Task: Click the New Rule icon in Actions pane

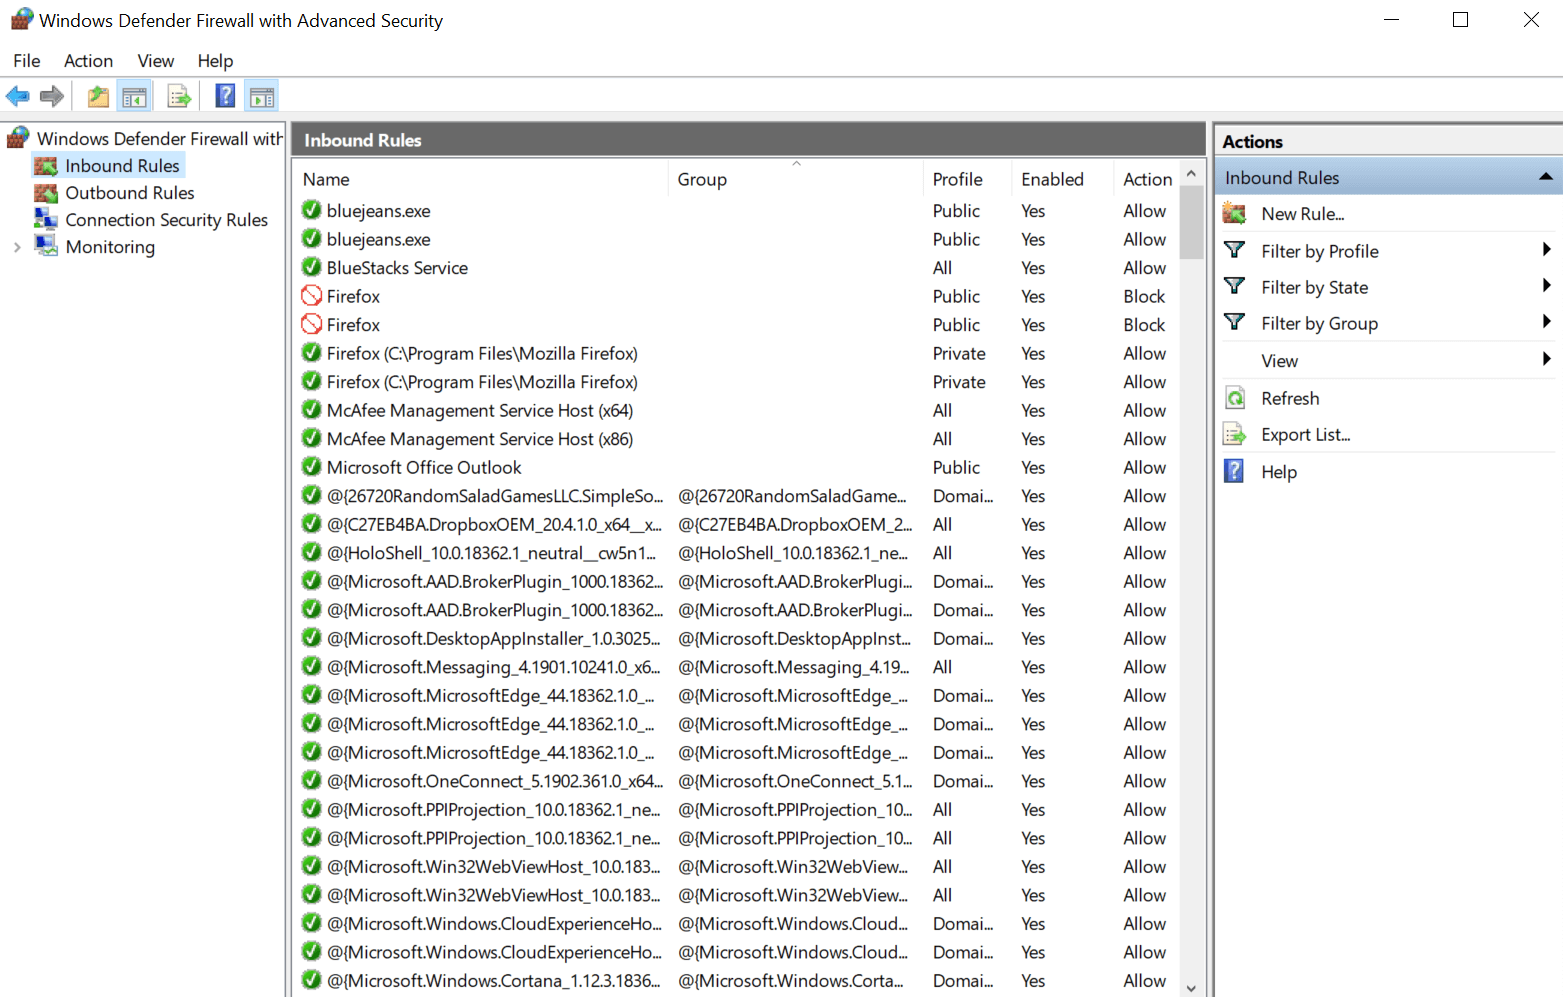Action: coord(1234,213)
